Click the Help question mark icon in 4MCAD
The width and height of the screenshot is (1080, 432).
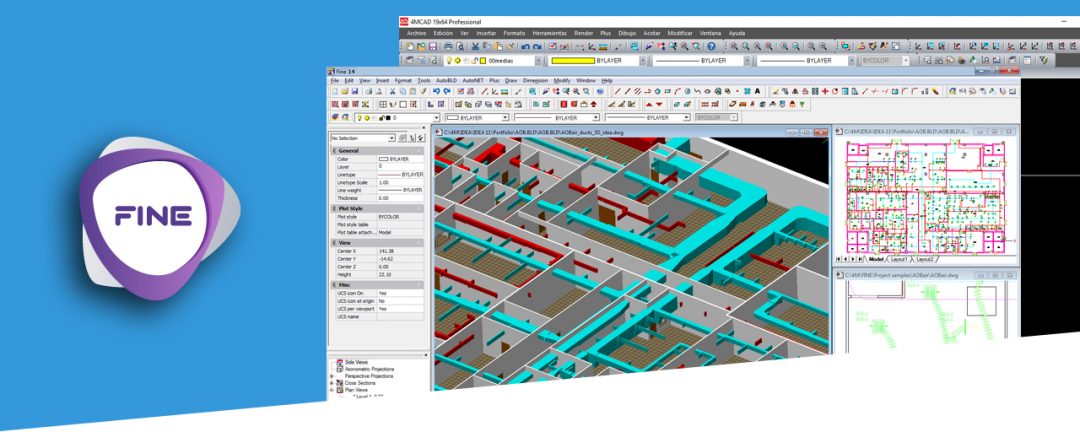tap(711, 46)
